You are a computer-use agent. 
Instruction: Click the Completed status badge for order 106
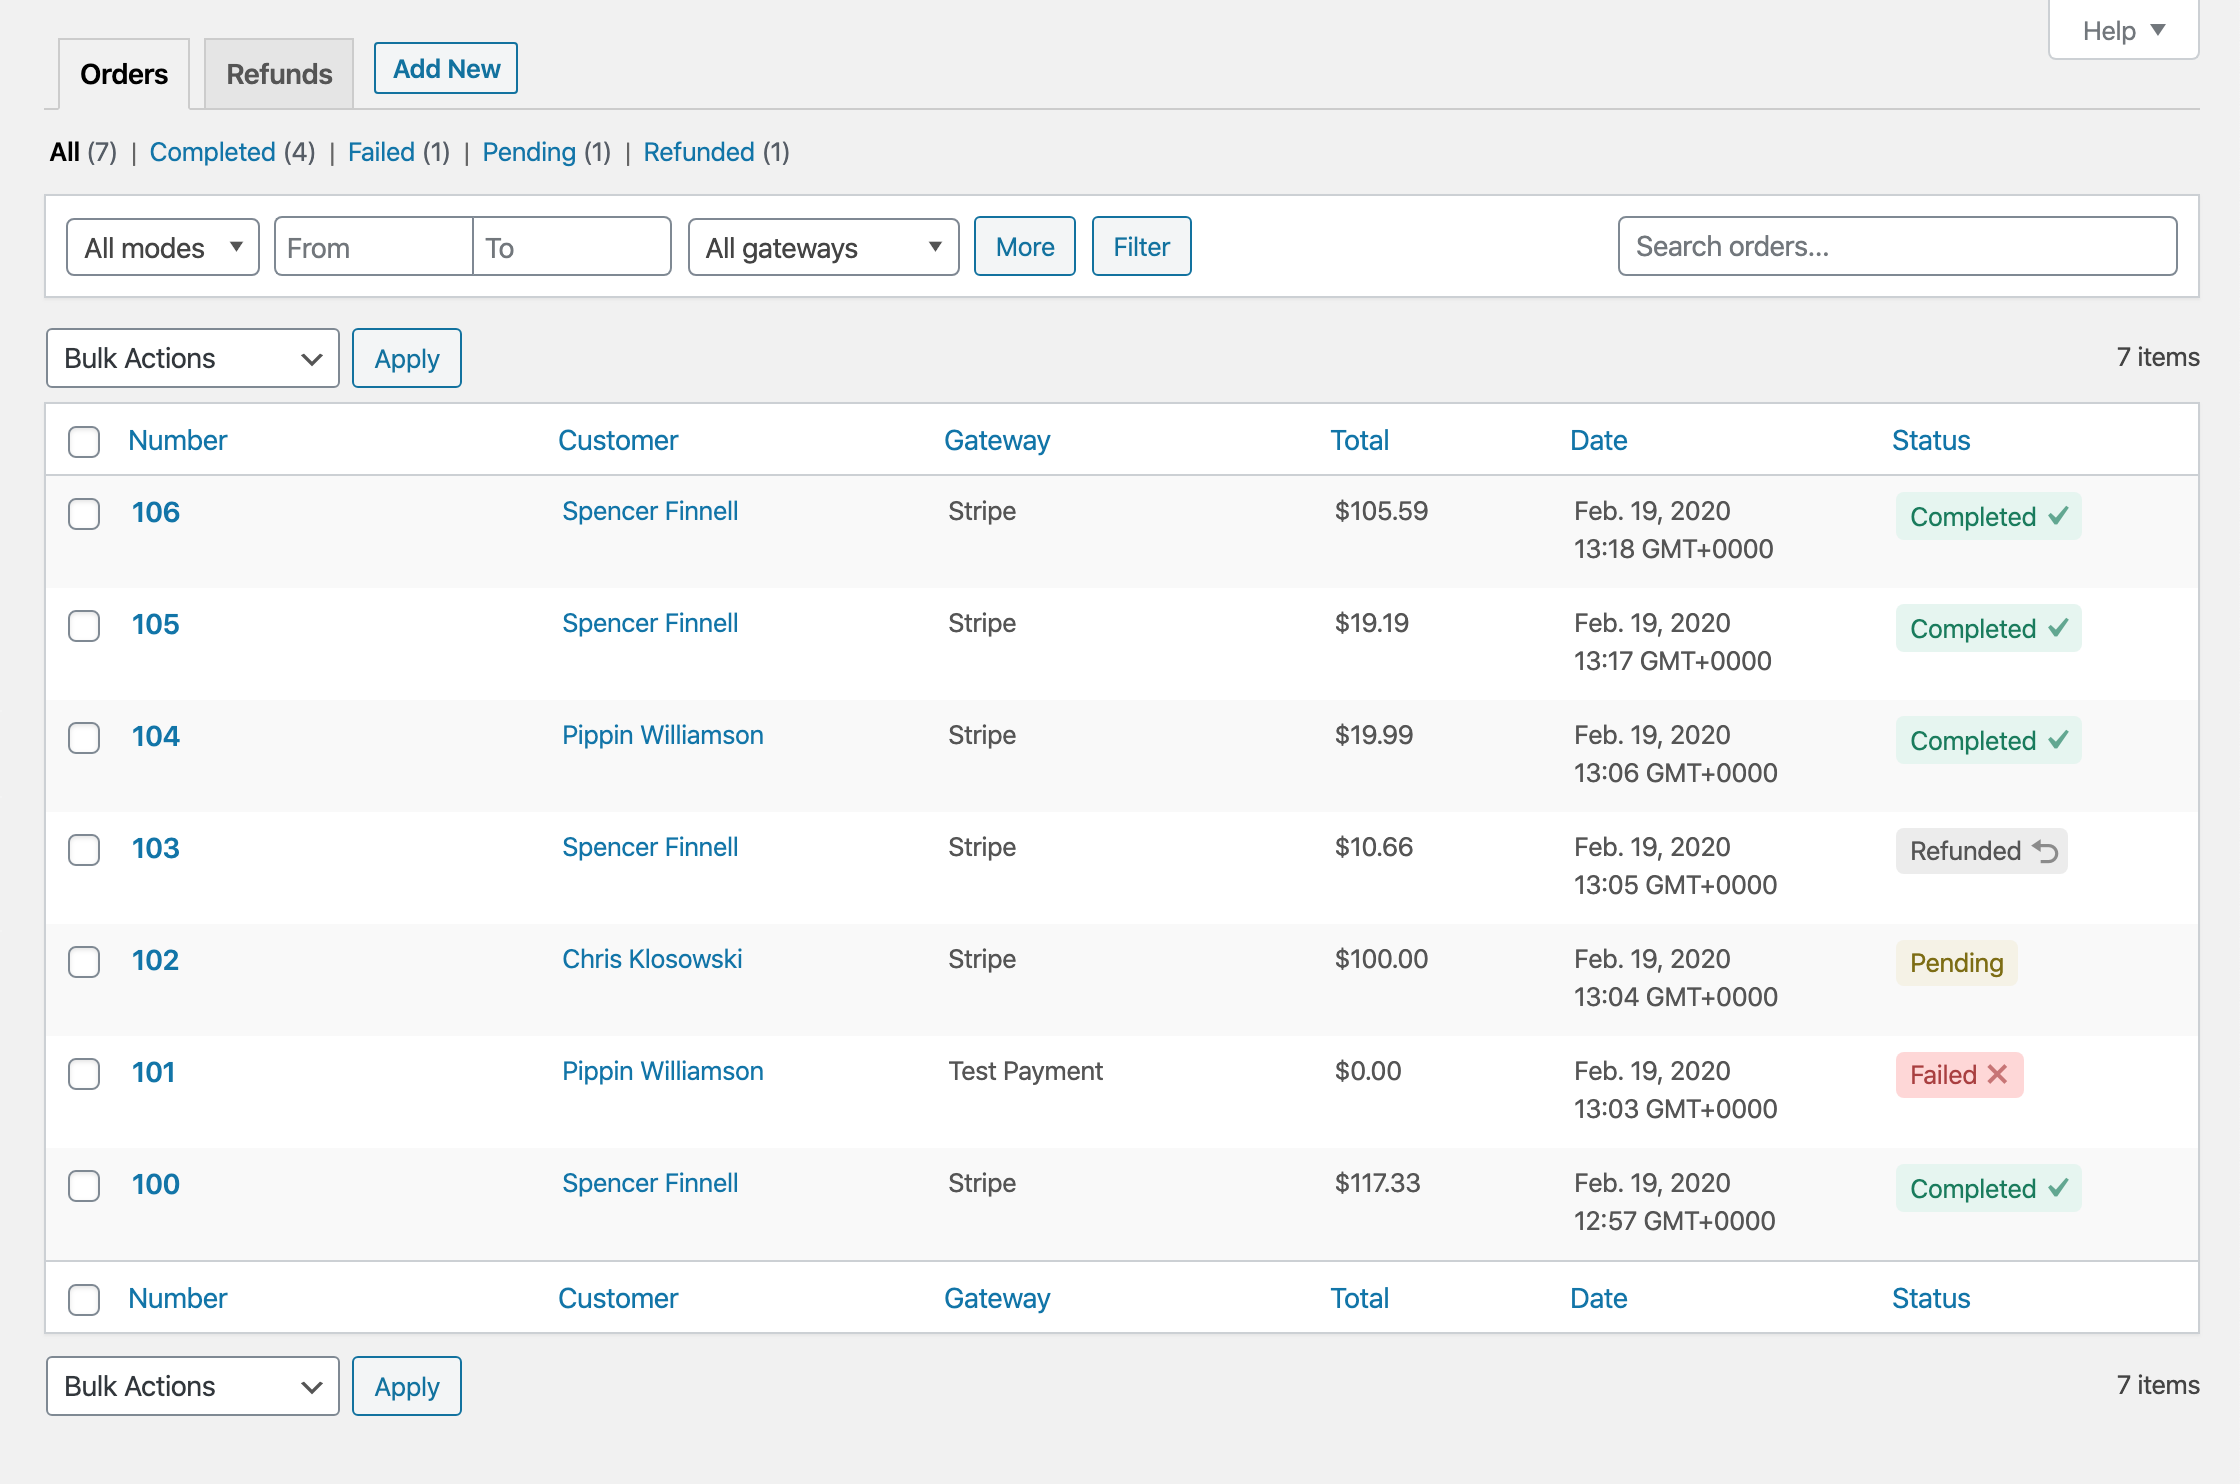(1987, 516)
